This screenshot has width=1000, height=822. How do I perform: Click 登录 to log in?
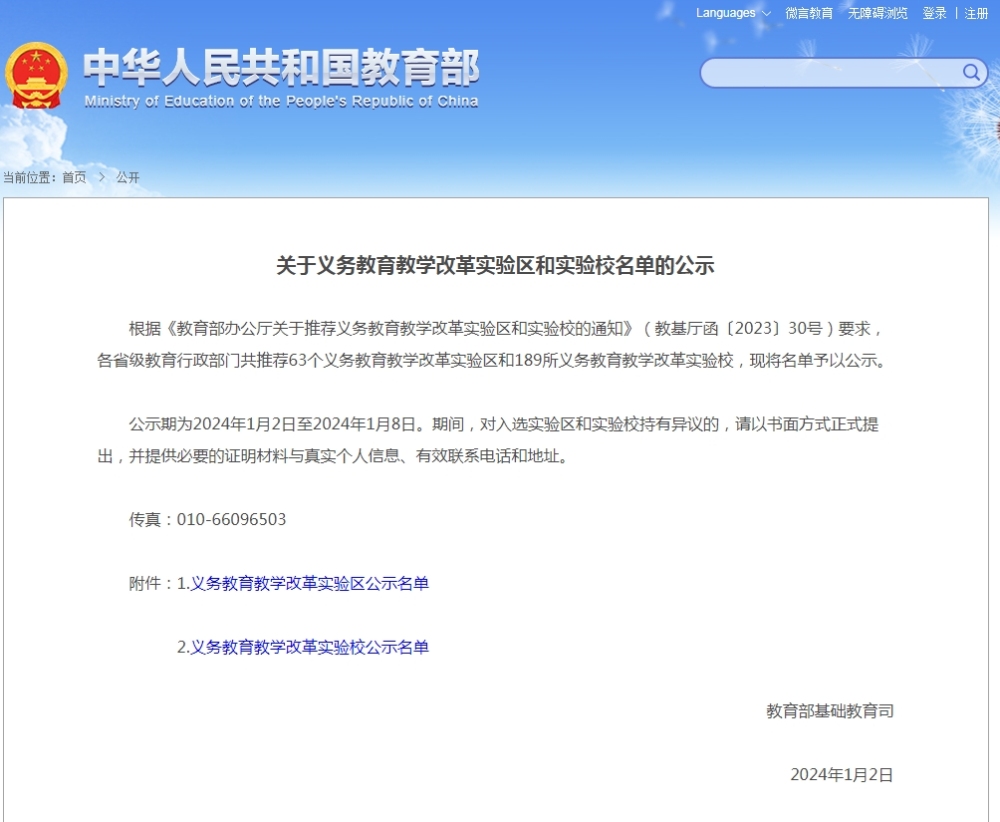tap(934, 13)
